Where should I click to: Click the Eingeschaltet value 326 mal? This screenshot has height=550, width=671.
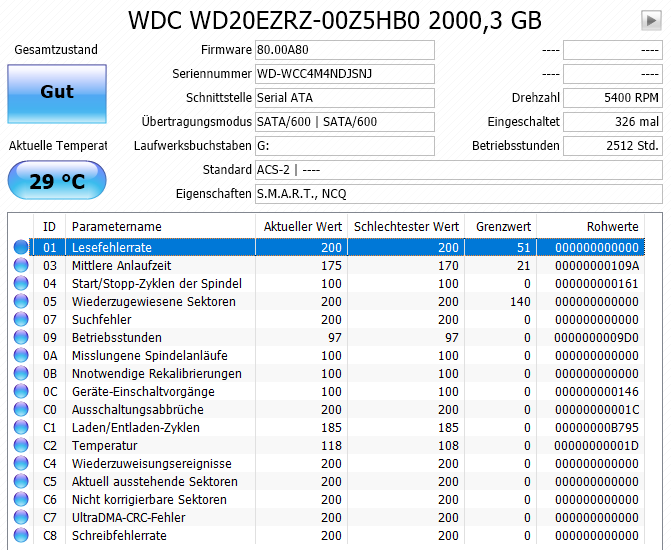(x=613, y=122)
